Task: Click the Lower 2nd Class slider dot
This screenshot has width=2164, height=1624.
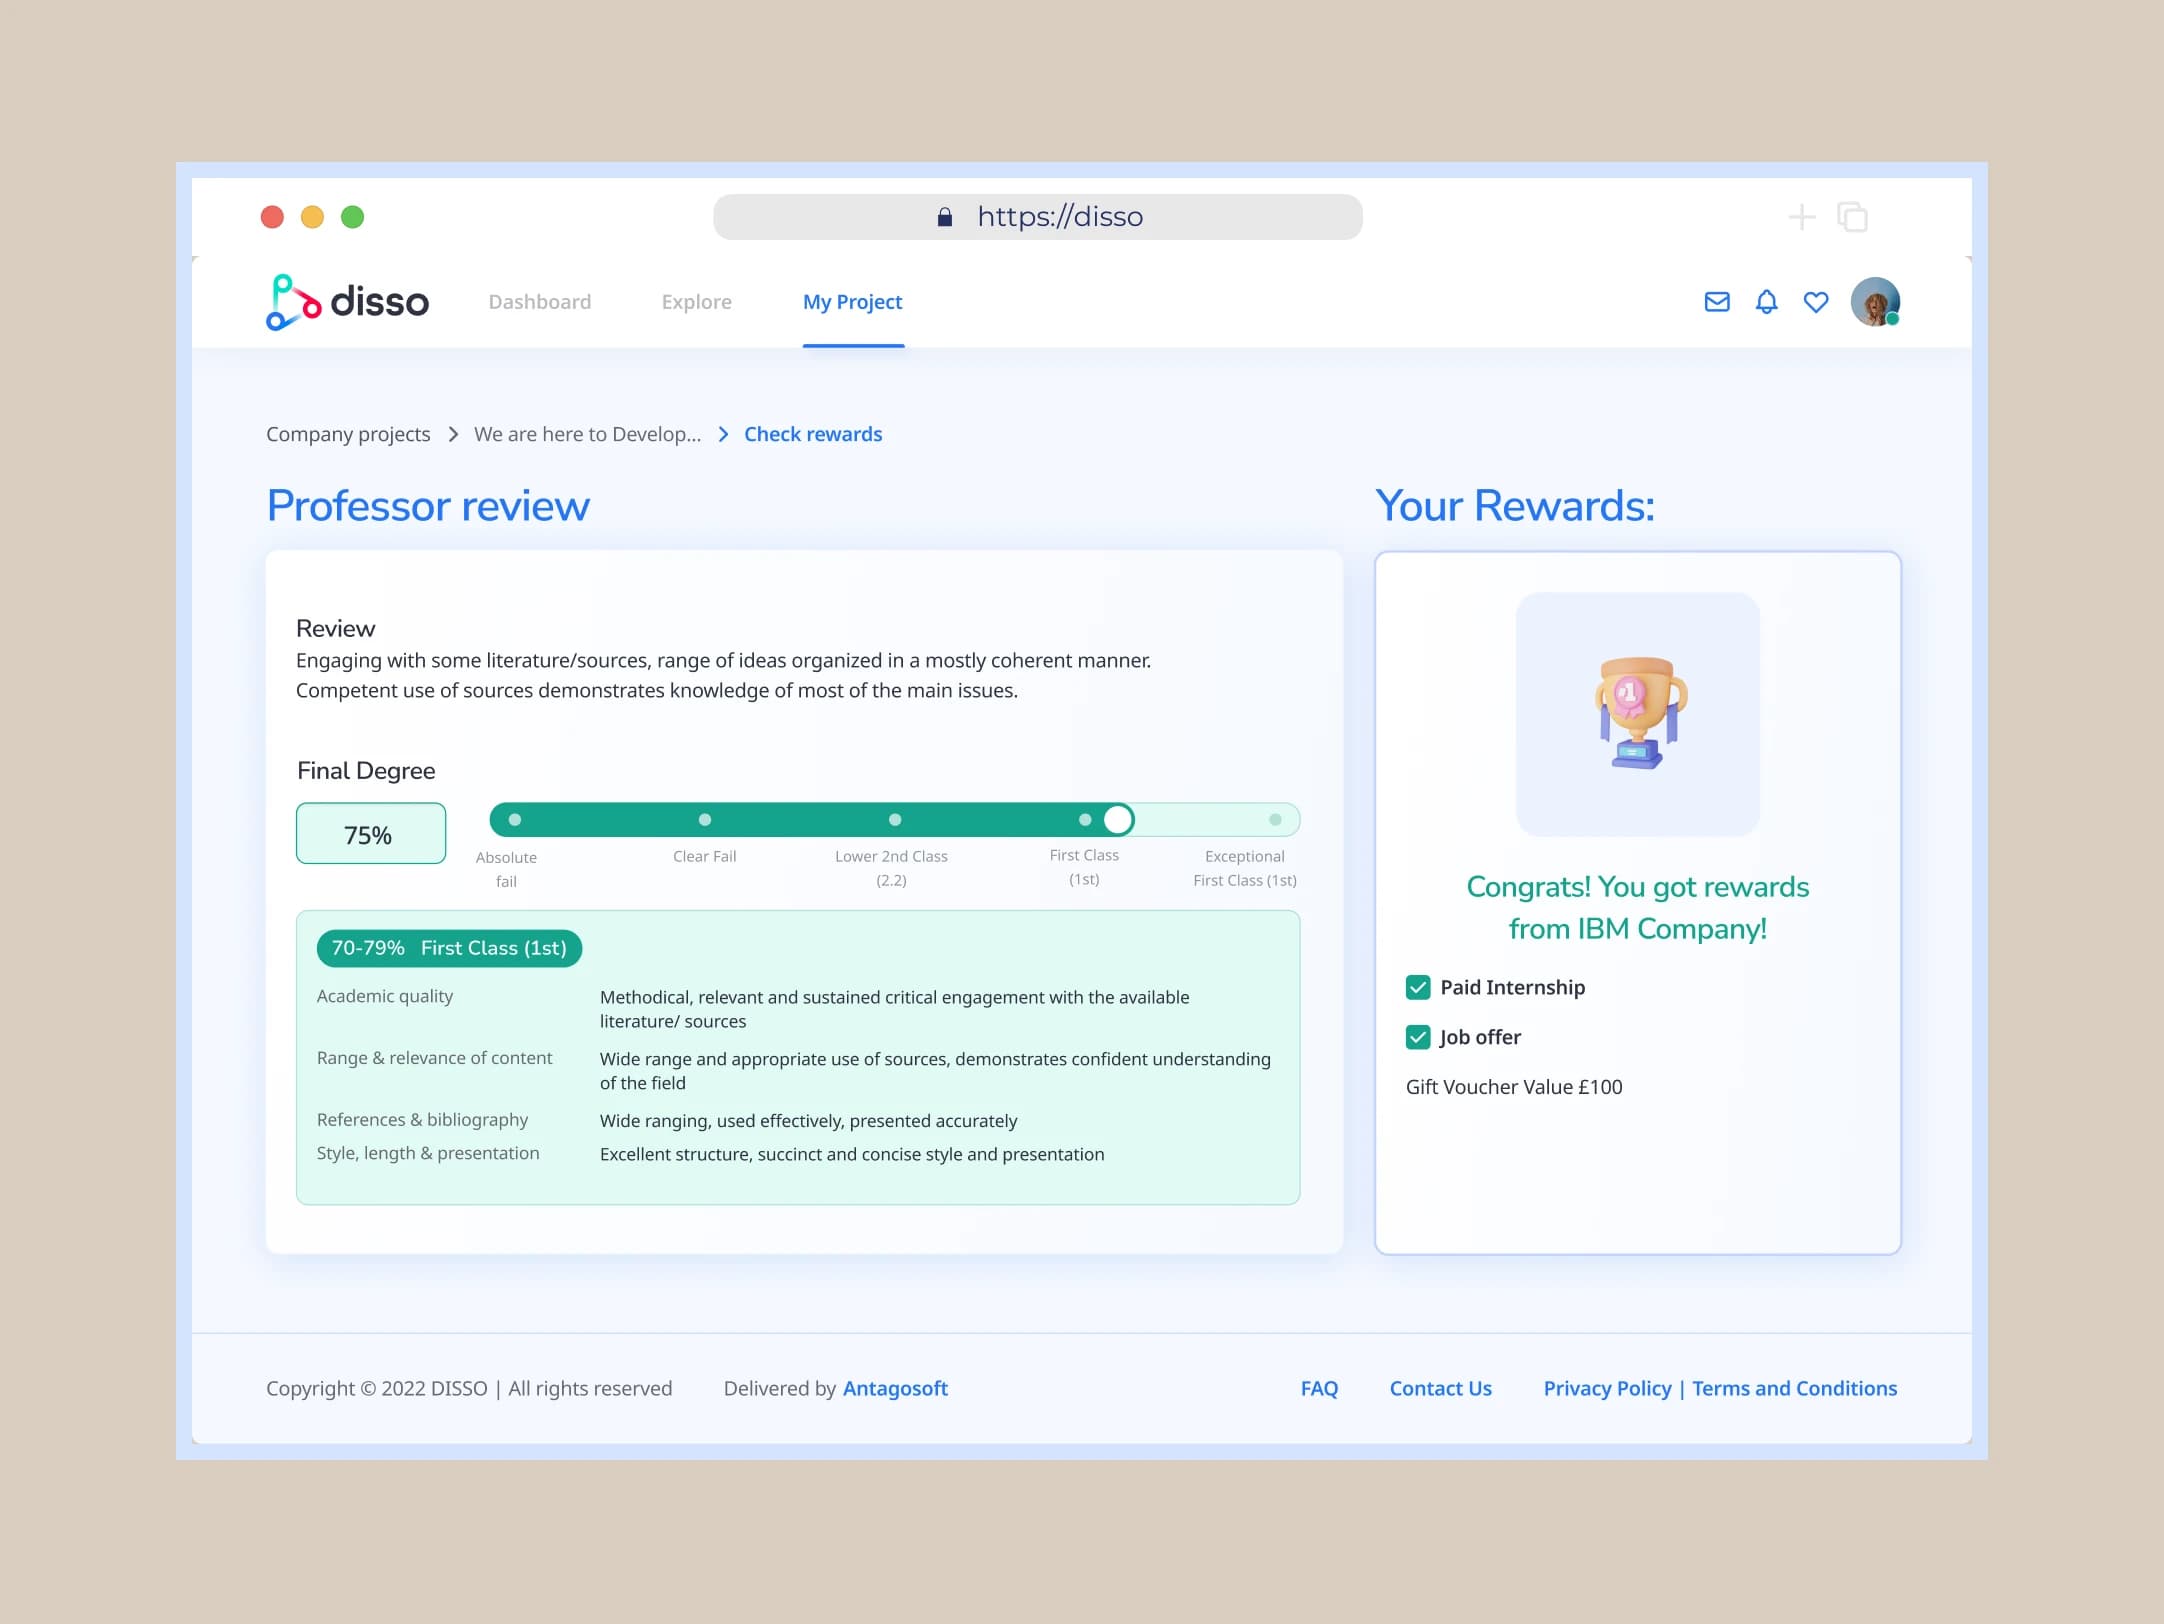Action: (895, 820)
